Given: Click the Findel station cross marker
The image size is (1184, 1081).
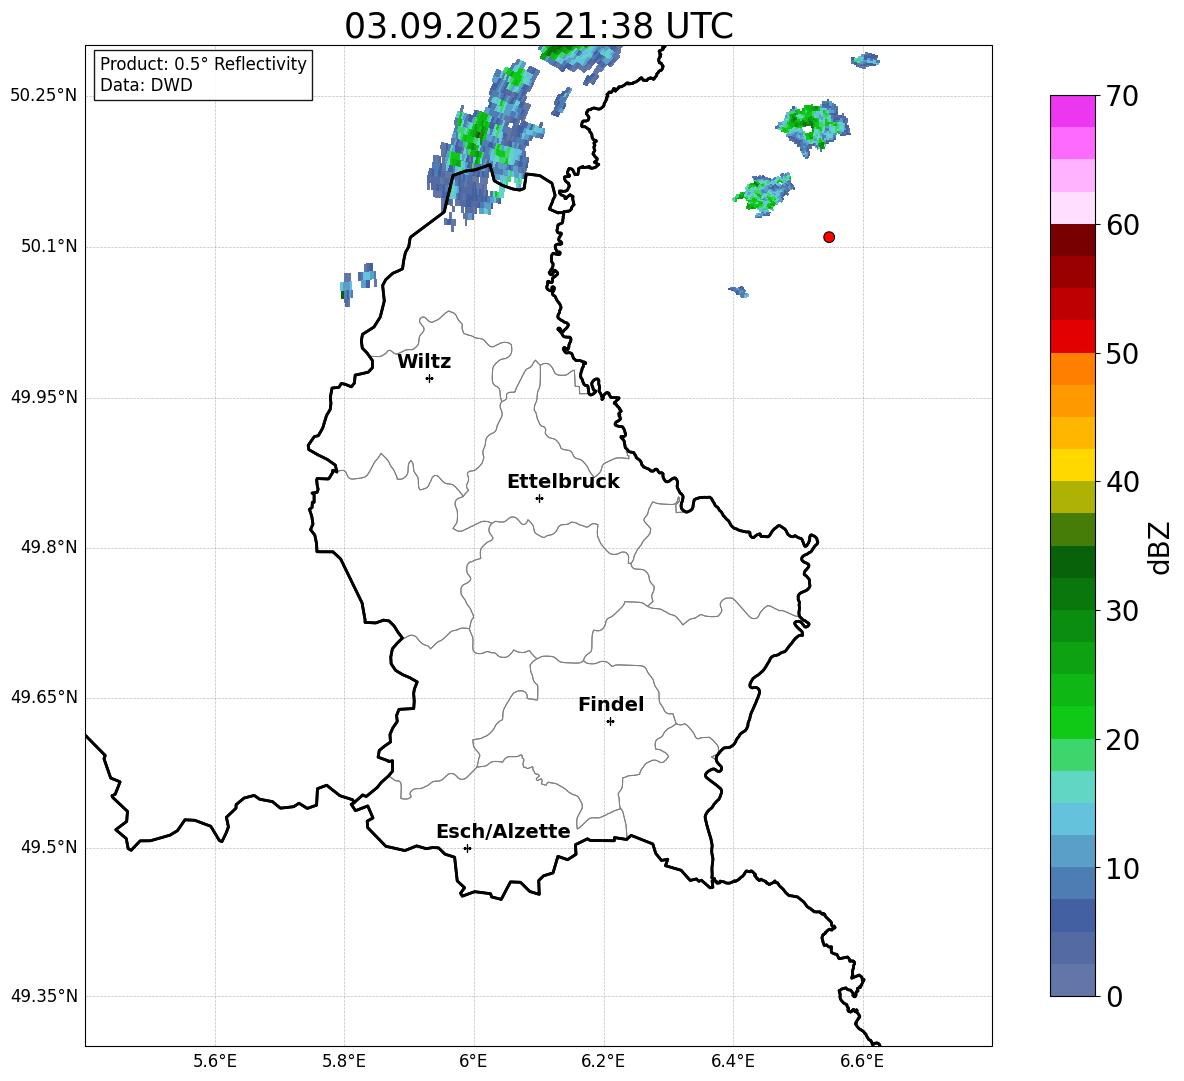Looking at the screenshot, I should coord(610,722).
